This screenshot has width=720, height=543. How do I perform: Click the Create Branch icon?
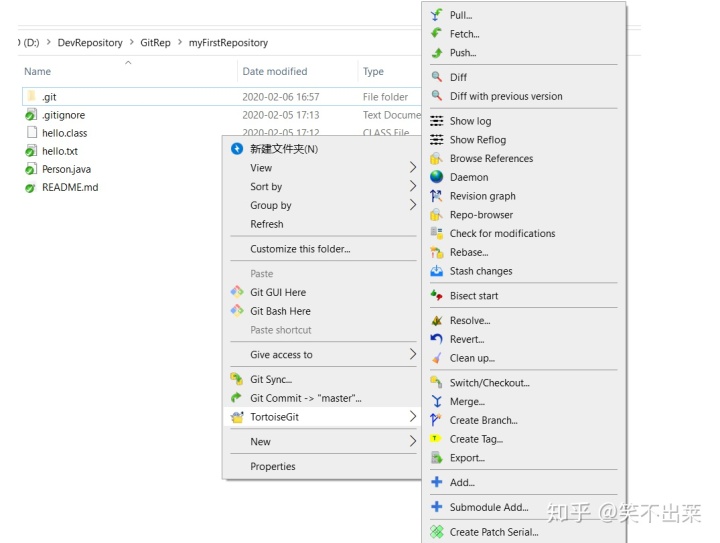click(436, 420)
